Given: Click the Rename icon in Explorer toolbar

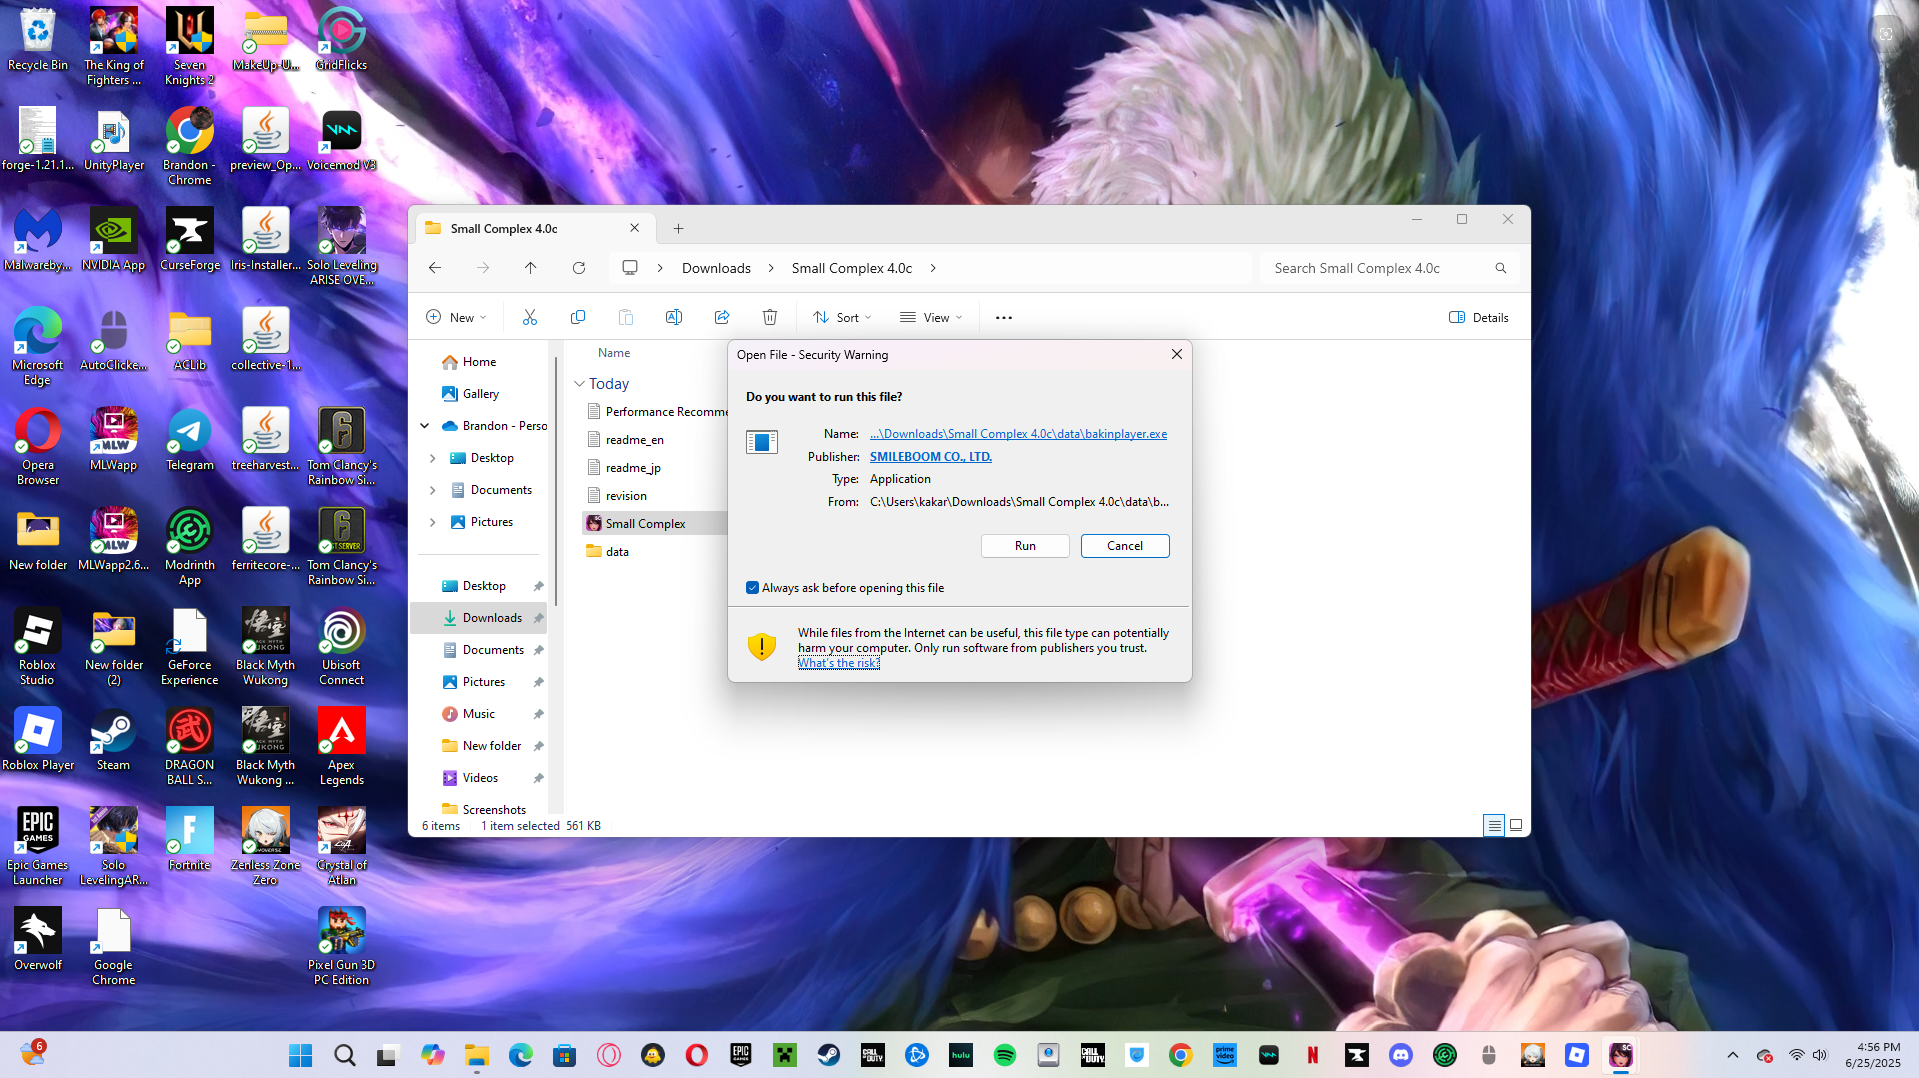Looking at the screenshot, I should 674,317.
